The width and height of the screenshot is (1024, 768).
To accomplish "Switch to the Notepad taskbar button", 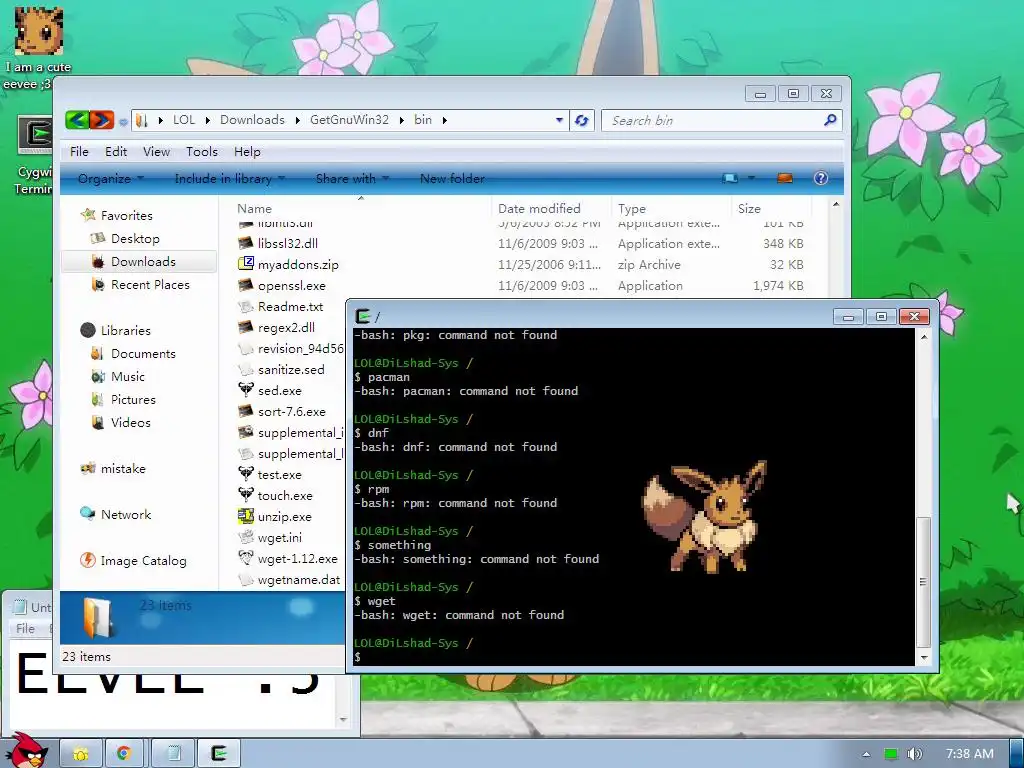I will (x=172, y=754).
